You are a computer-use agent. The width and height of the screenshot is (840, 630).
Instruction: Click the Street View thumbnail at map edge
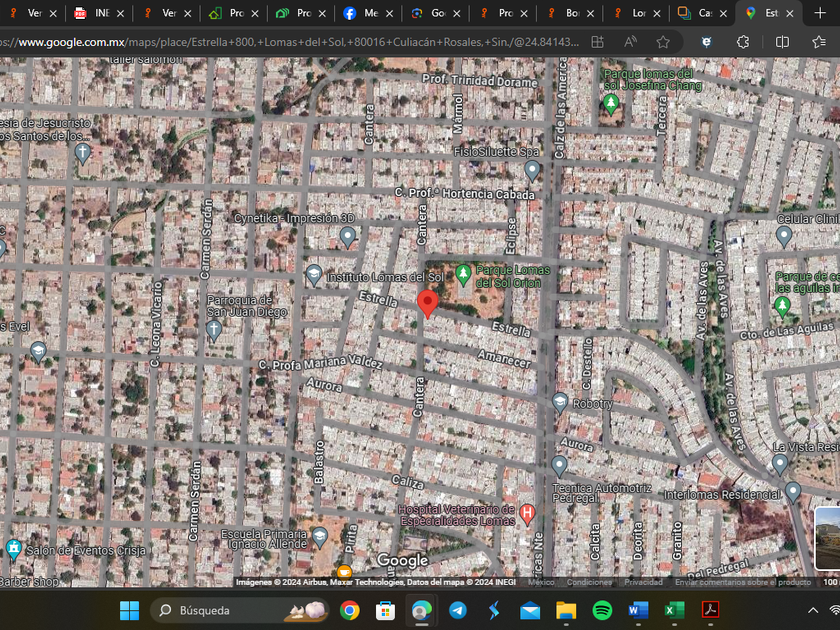[828, 538]
